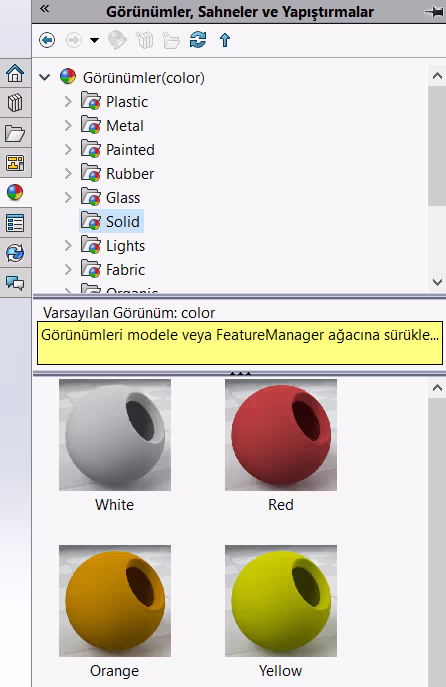Image resolution: width=446 pixels, height=687 pixels.
Task: Click the yellow drag-appearance hint box
Action: coord(240,343)
